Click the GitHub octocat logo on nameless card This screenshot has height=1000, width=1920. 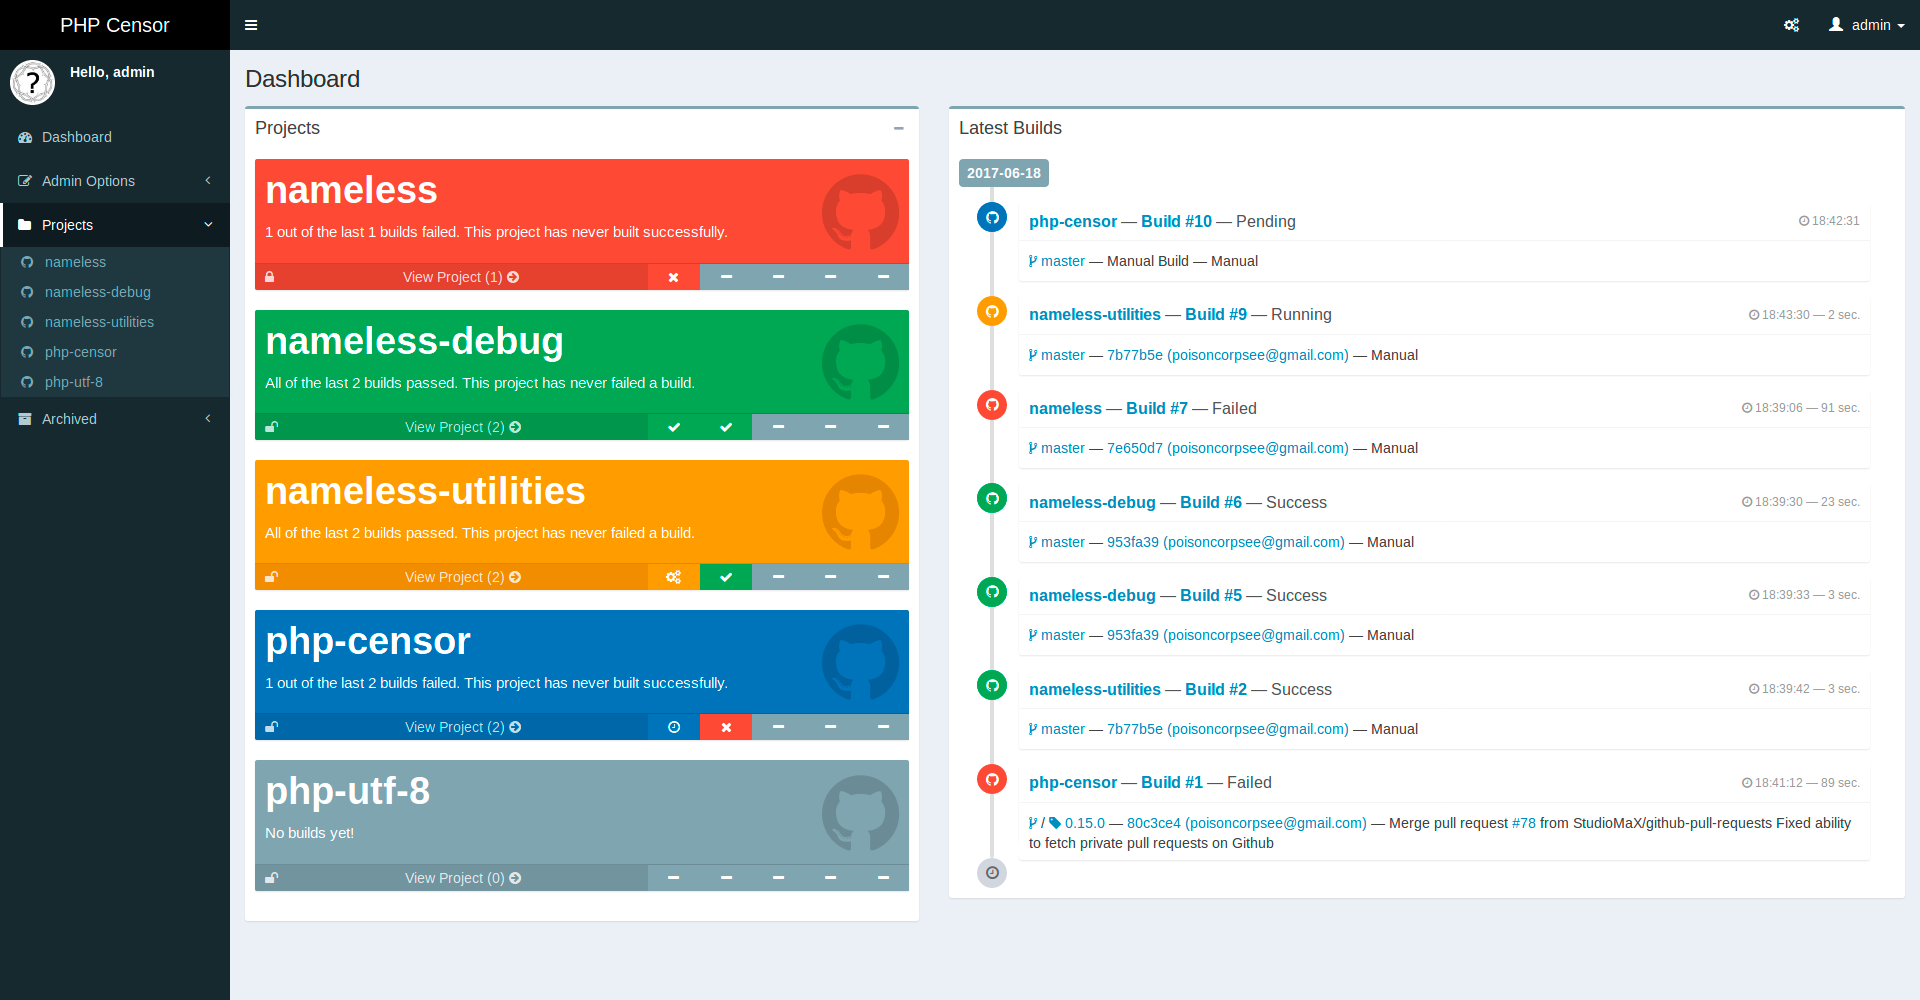tap(858, 212)
